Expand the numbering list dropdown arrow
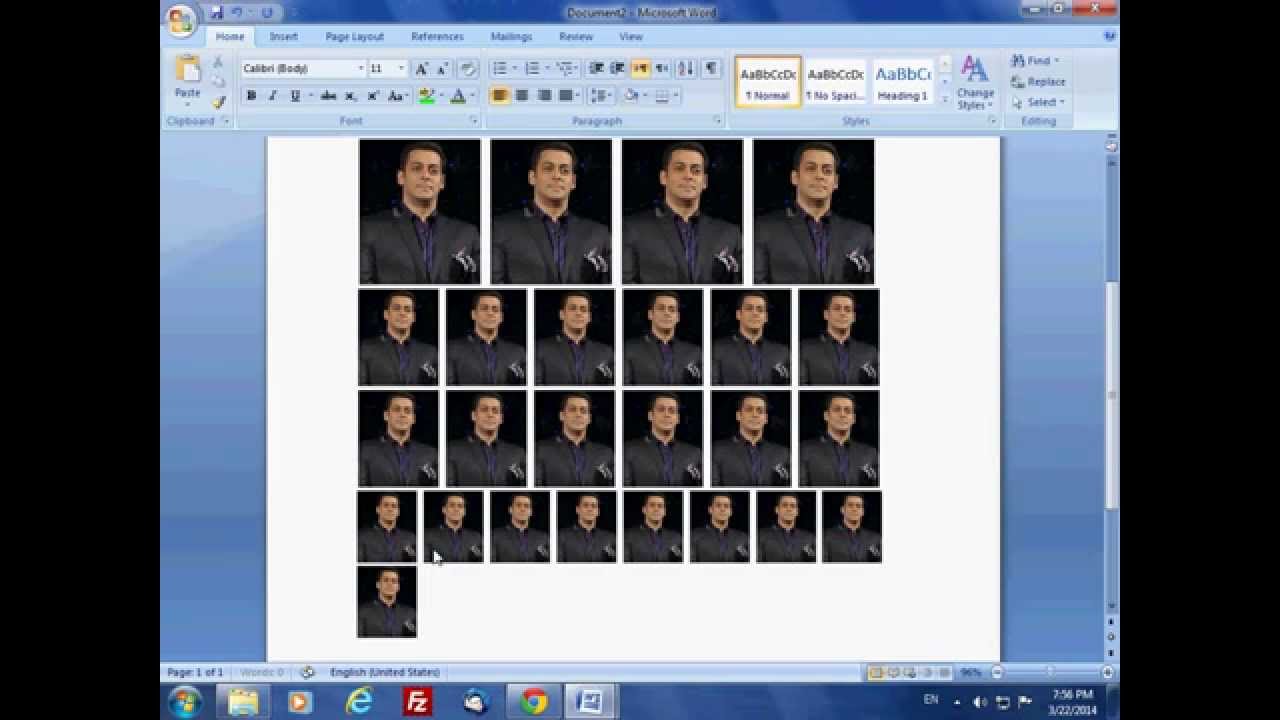The height and width of the screenshot is (720, 1280). [x=546, y=68]
